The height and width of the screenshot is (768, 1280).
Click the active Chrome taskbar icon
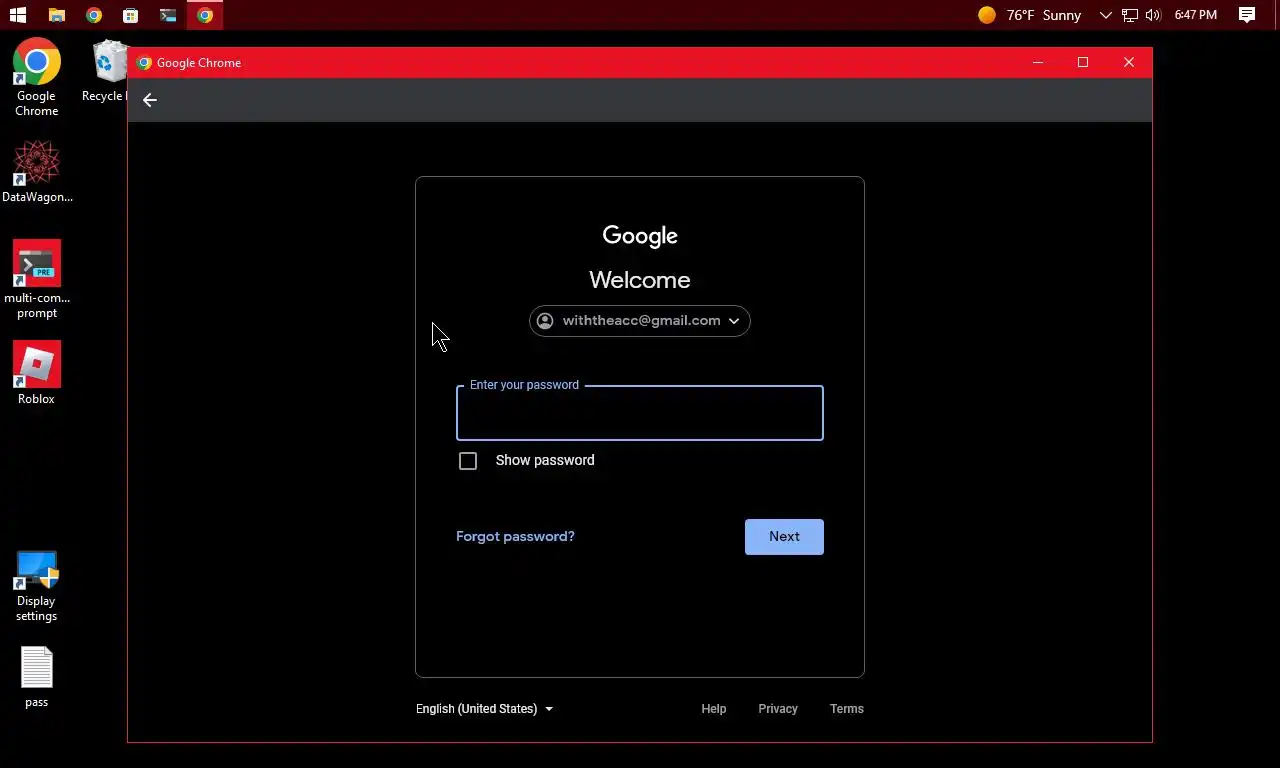point(205,15)
